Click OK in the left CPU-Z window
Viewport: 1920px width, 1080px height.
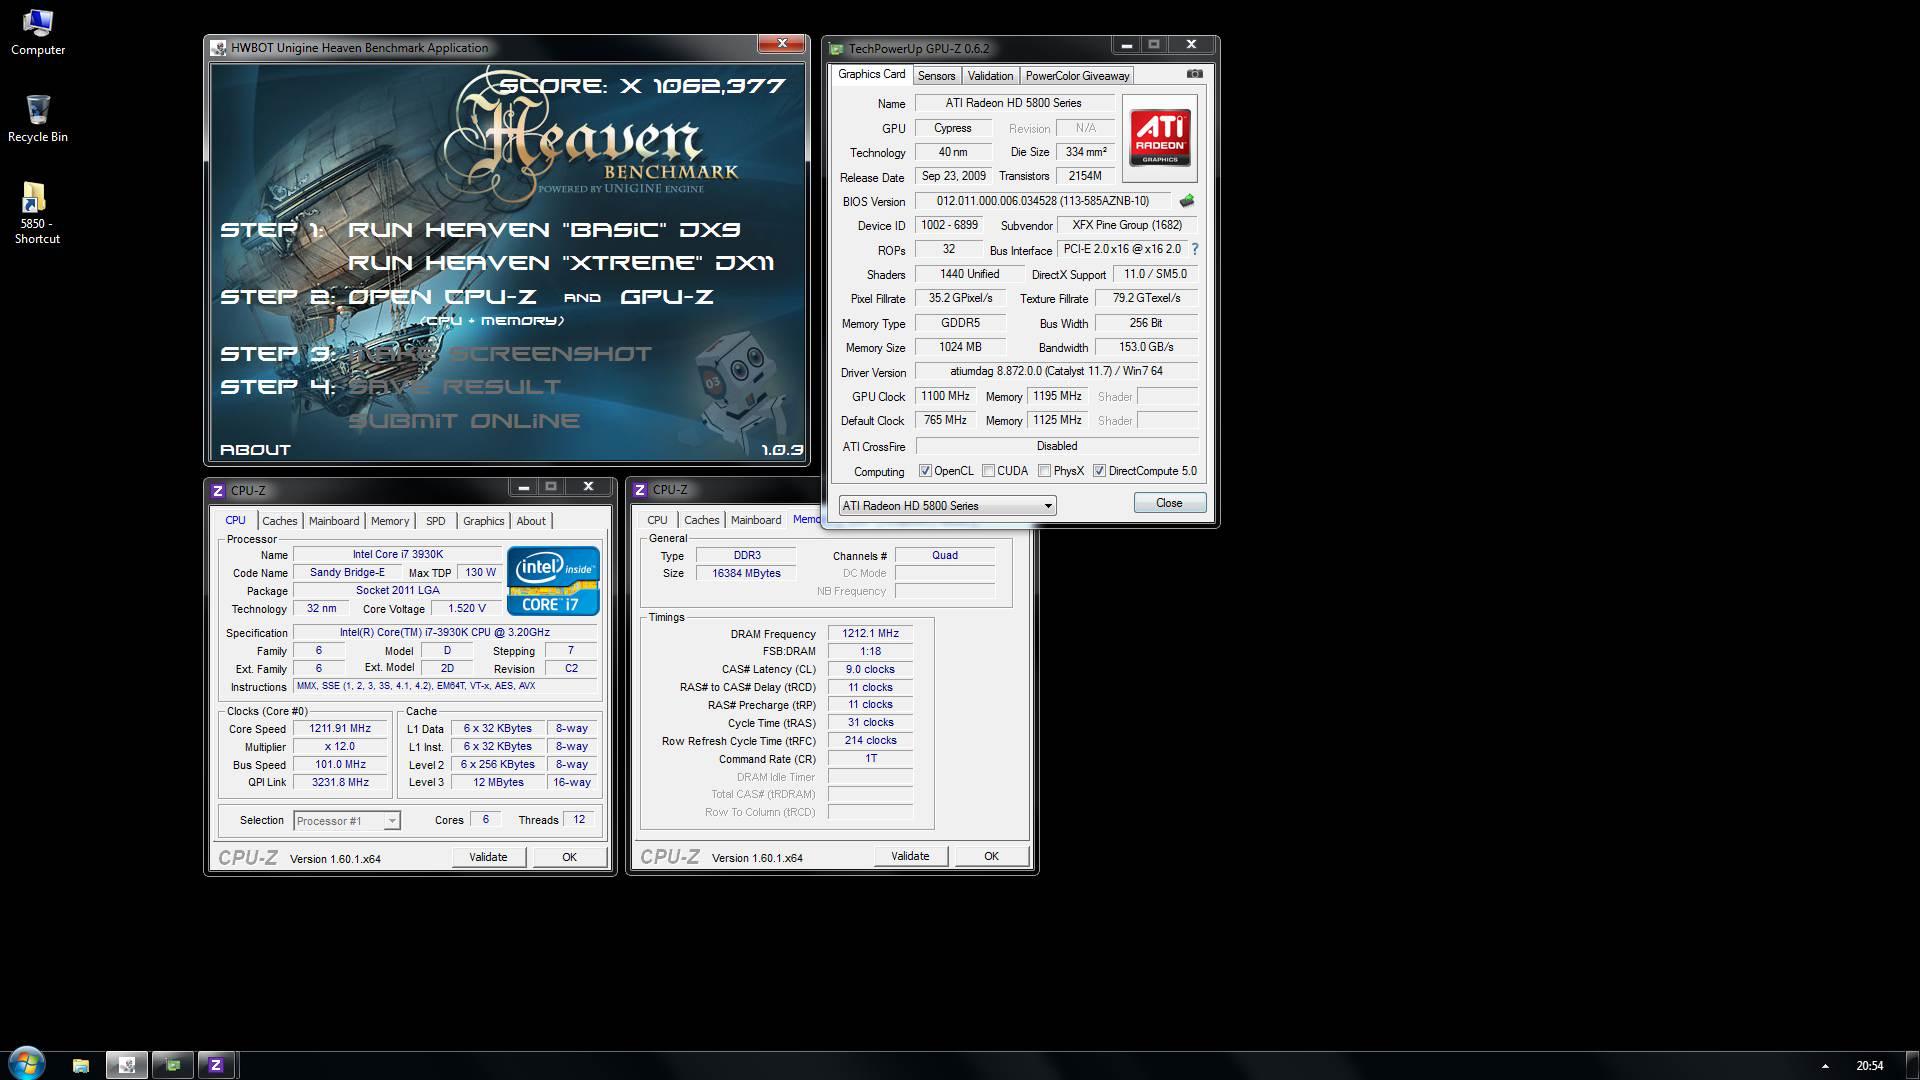tap(569, 857)
